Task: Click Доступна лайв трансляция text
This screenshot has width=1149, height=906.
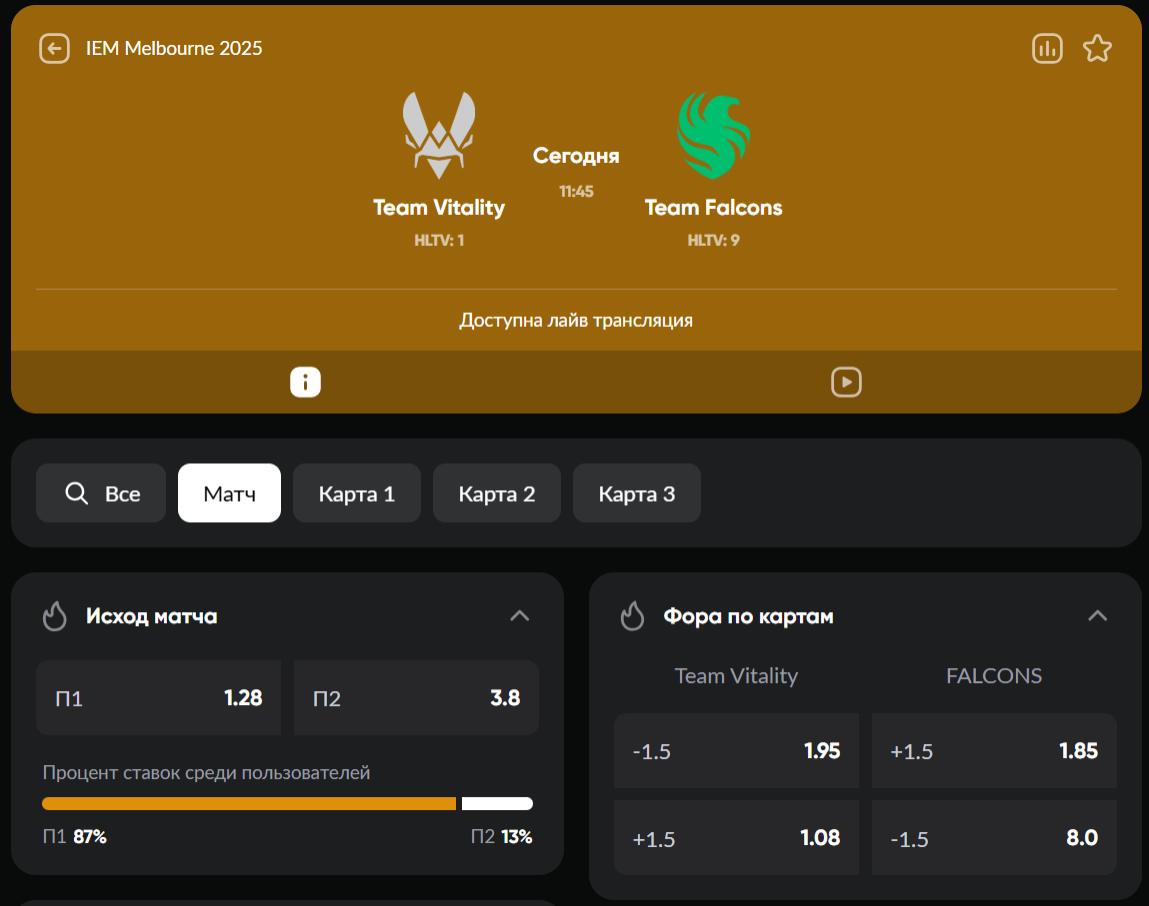Action: pyautogui.click(x=576, y=320)
